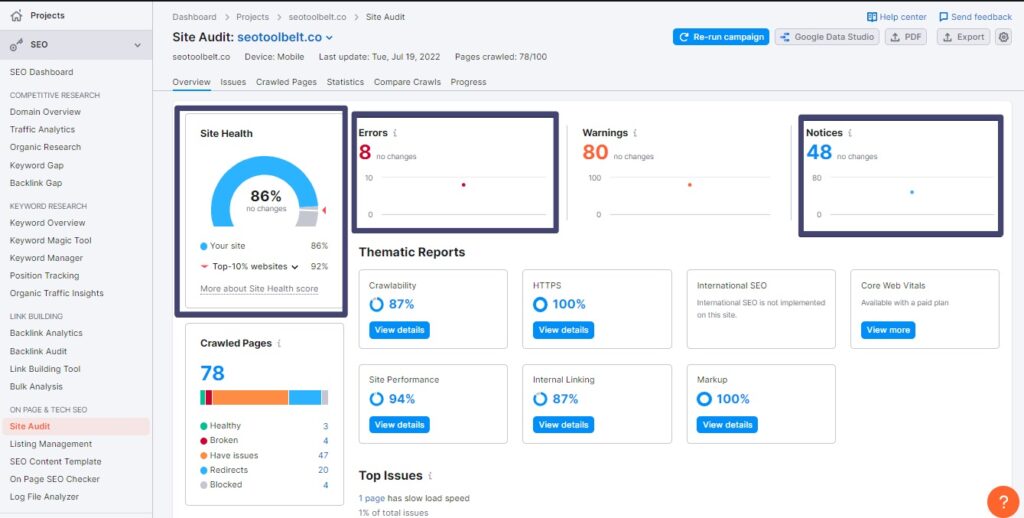Open Keyword Magic Tool in sidebar
Screen dimensions: 1024x518
(x=50, y=240)
